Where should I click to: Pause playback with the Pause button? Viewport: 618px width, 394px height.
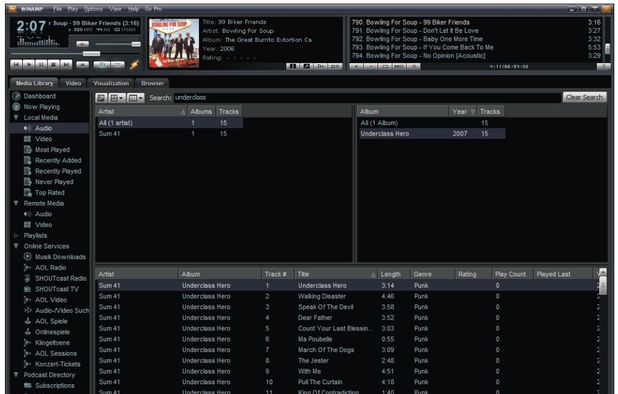(x=41, y=65)
